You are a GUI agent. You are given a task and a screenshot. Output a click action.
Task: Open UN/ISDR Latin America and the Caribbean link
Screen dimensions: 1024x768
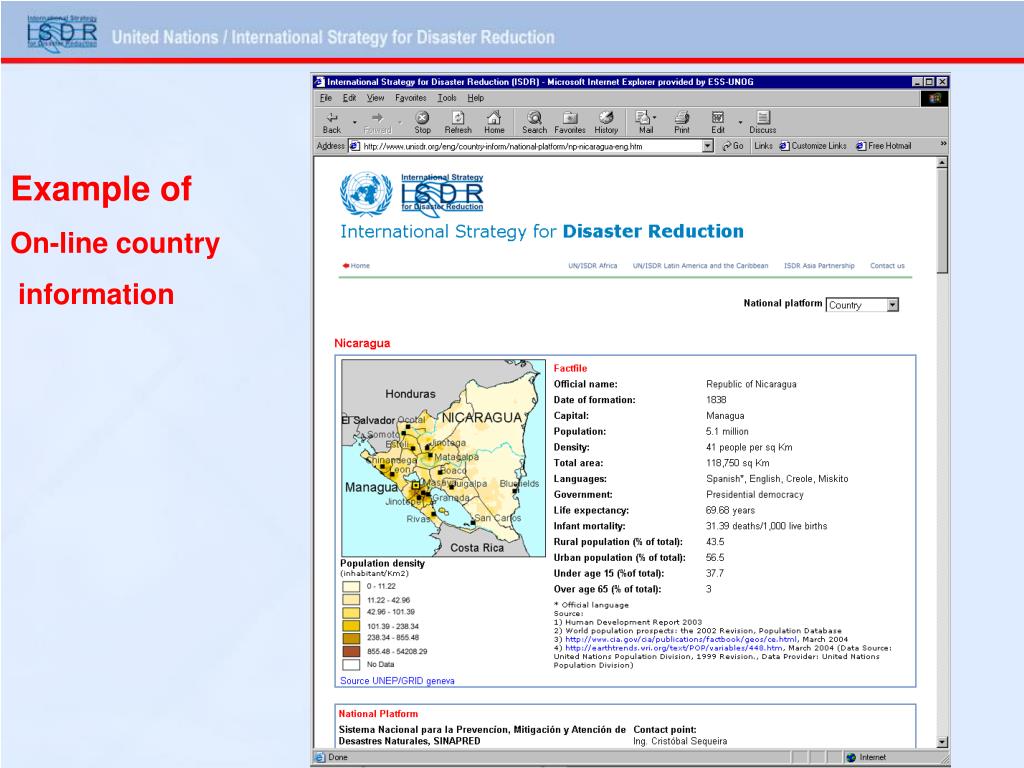tap(700, 266)
